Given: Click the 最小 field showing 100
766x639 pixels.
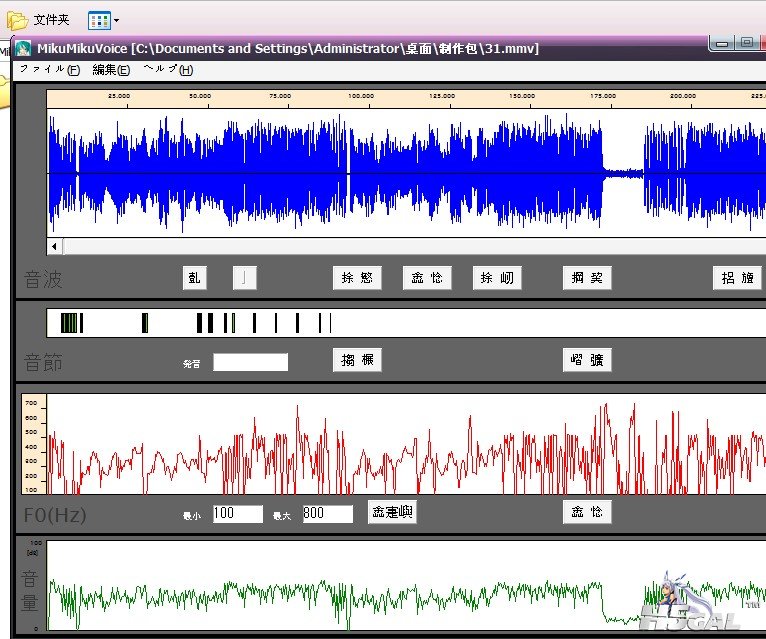Looking at the screenshot, I should tap(238, 513).
